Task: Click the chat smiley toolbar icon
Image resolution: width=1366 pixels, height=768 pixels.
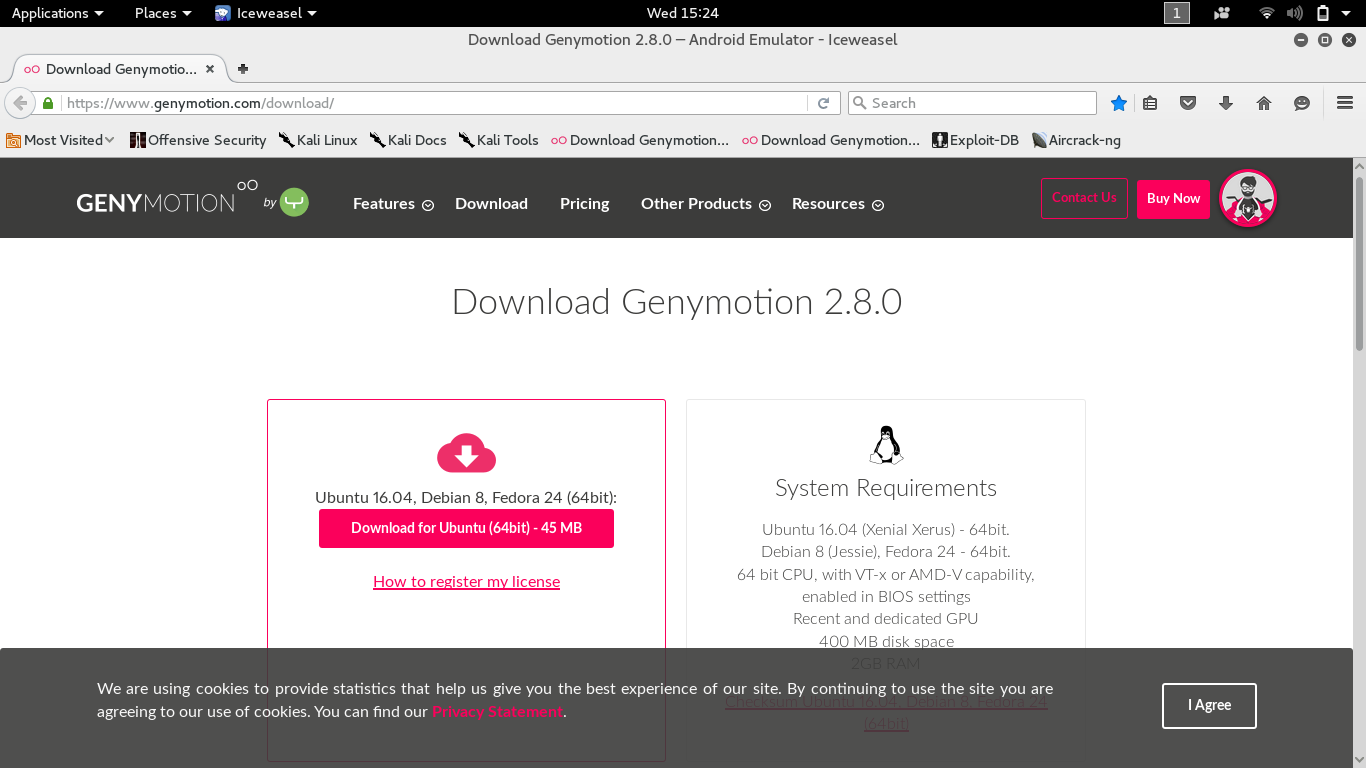Action: click(x=1302, y=103)
